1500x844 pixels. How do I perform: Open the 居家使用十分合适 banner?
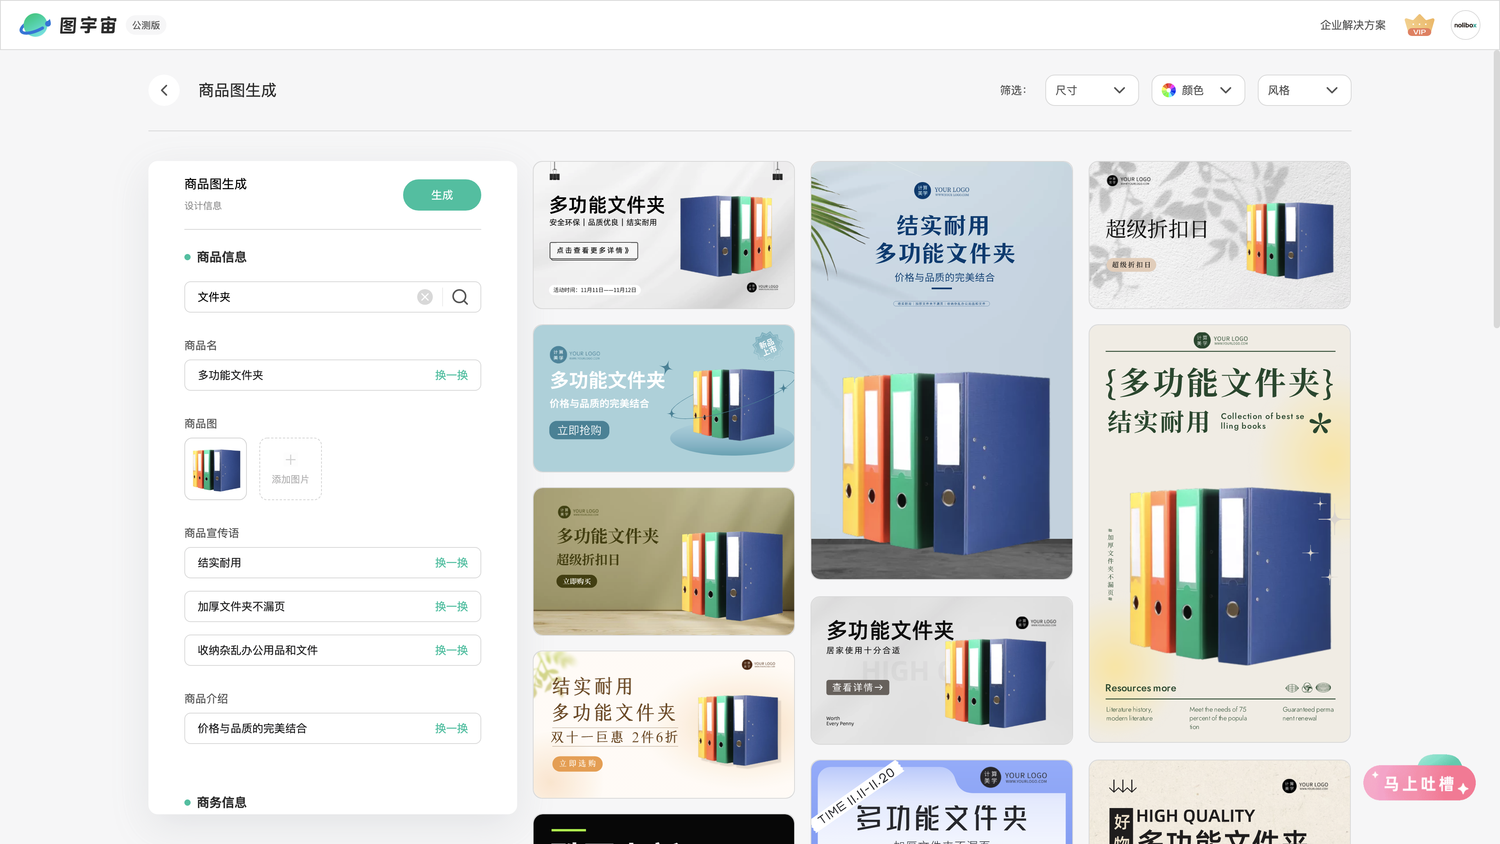(x=941, y=670)
